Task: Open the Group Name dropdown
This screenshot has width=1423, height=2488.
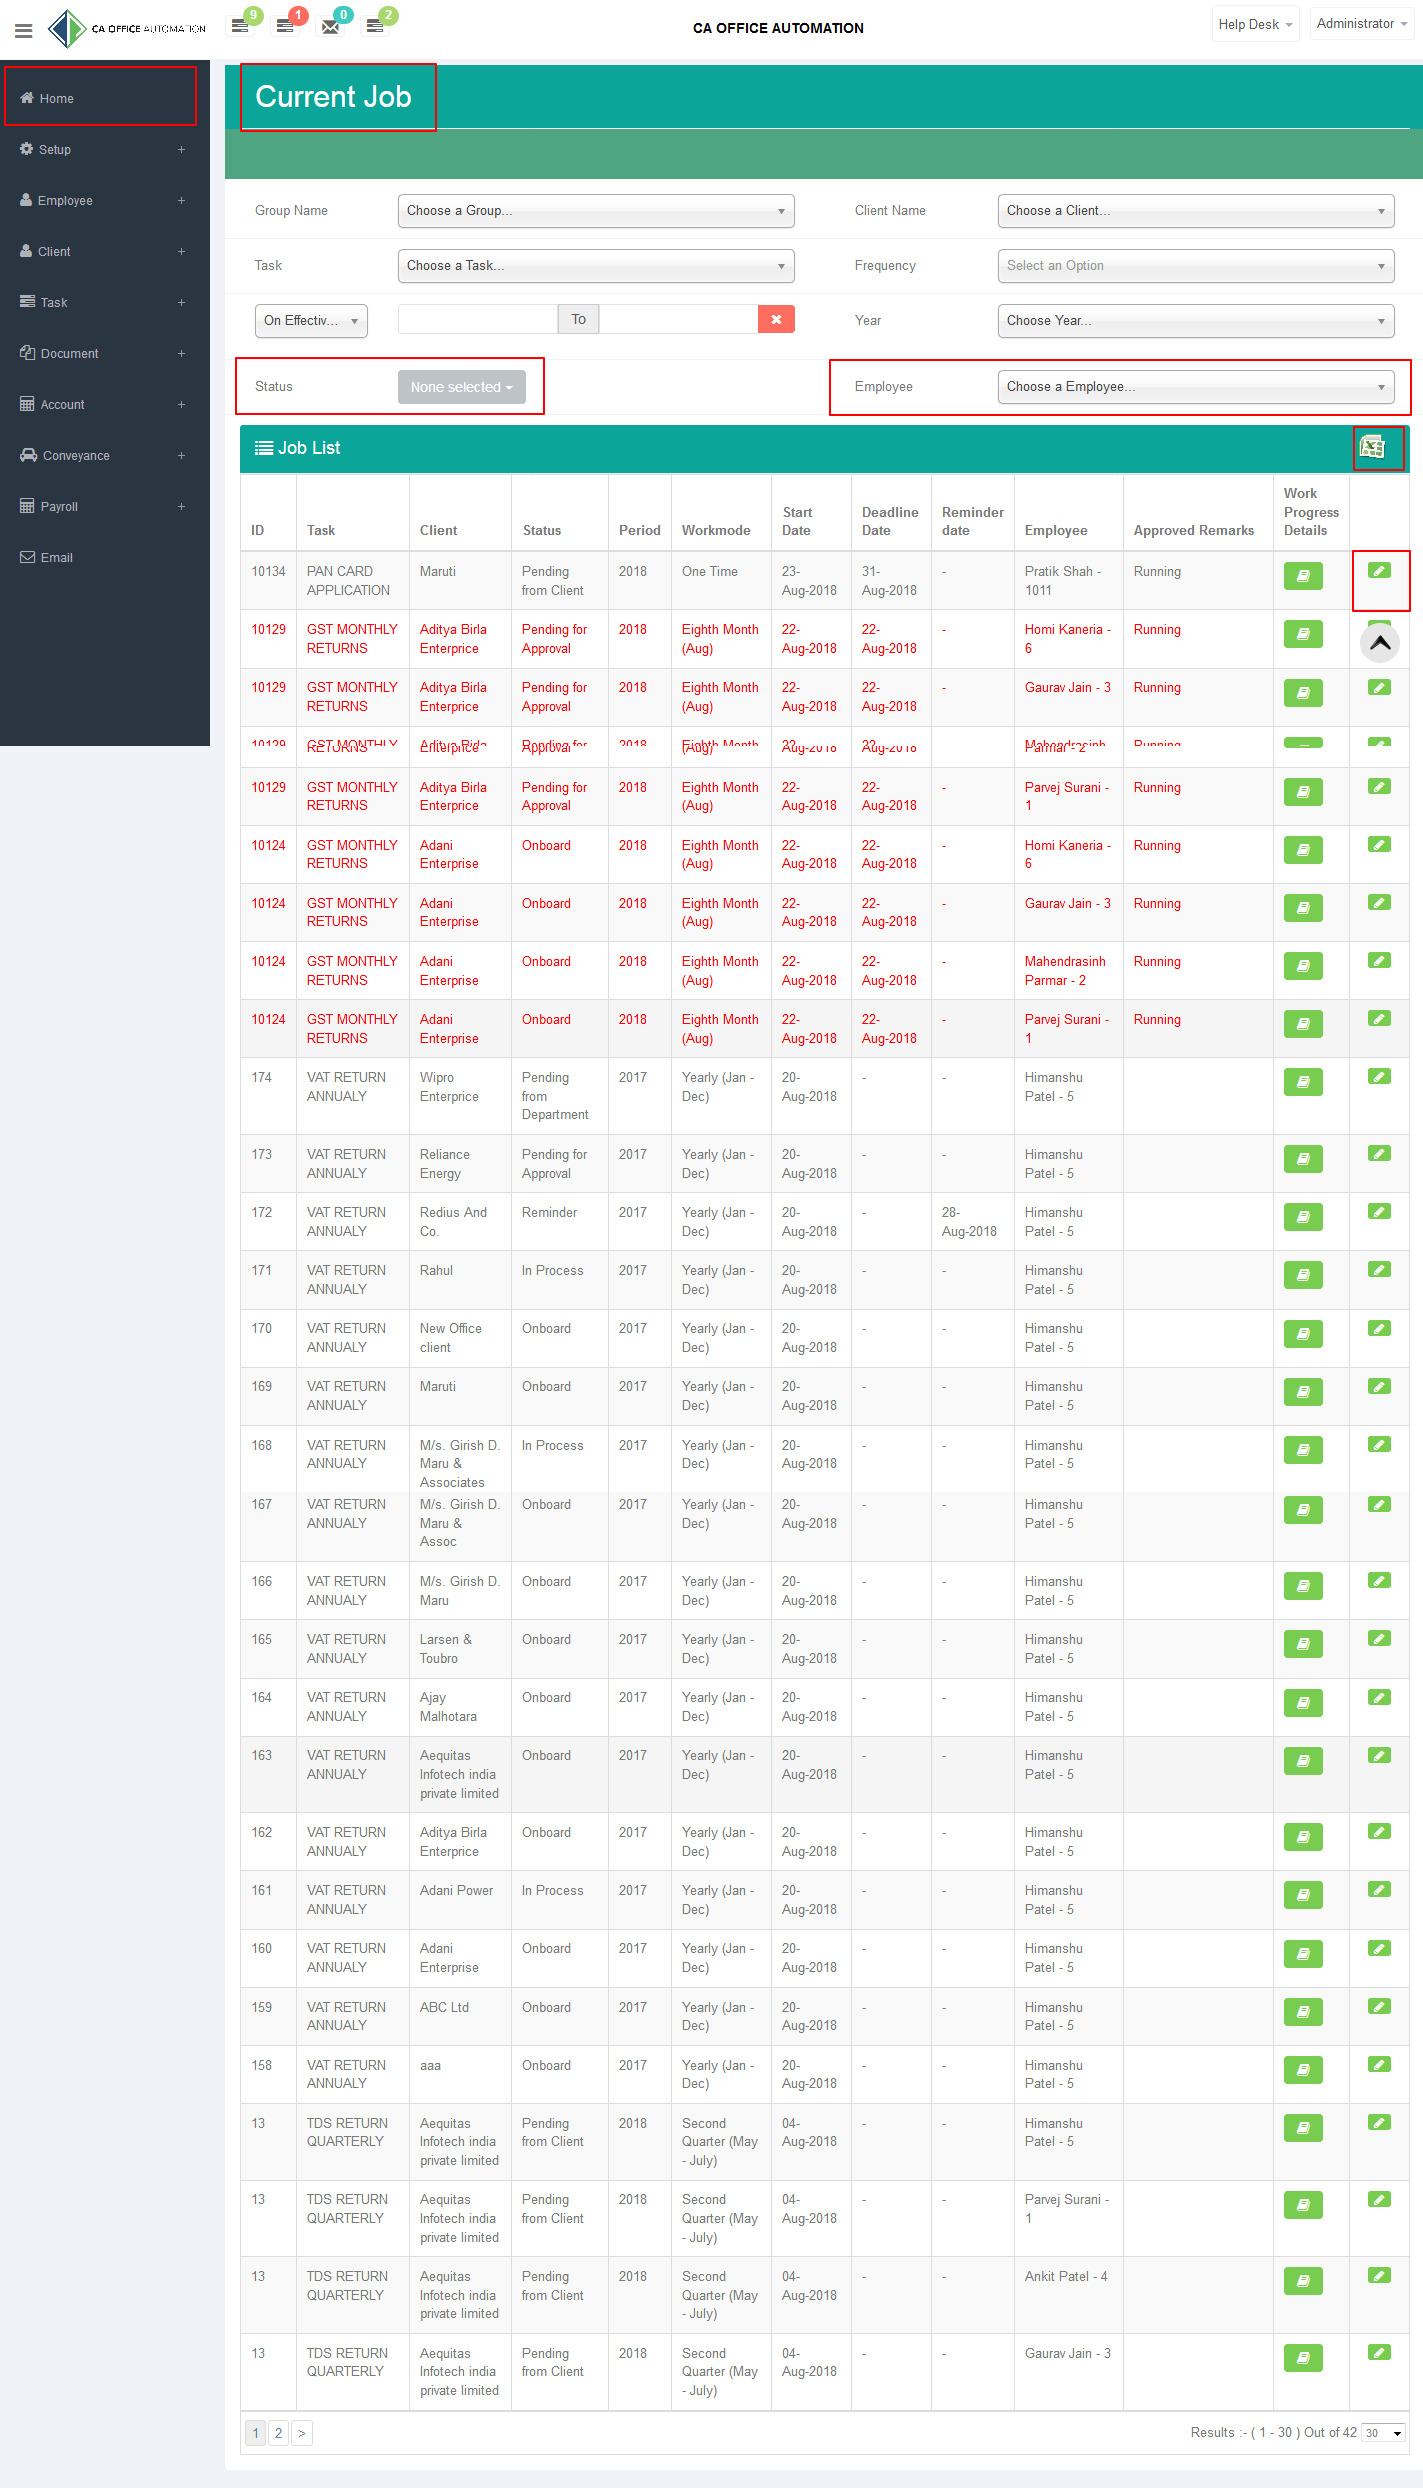Action: click(596, 211)
